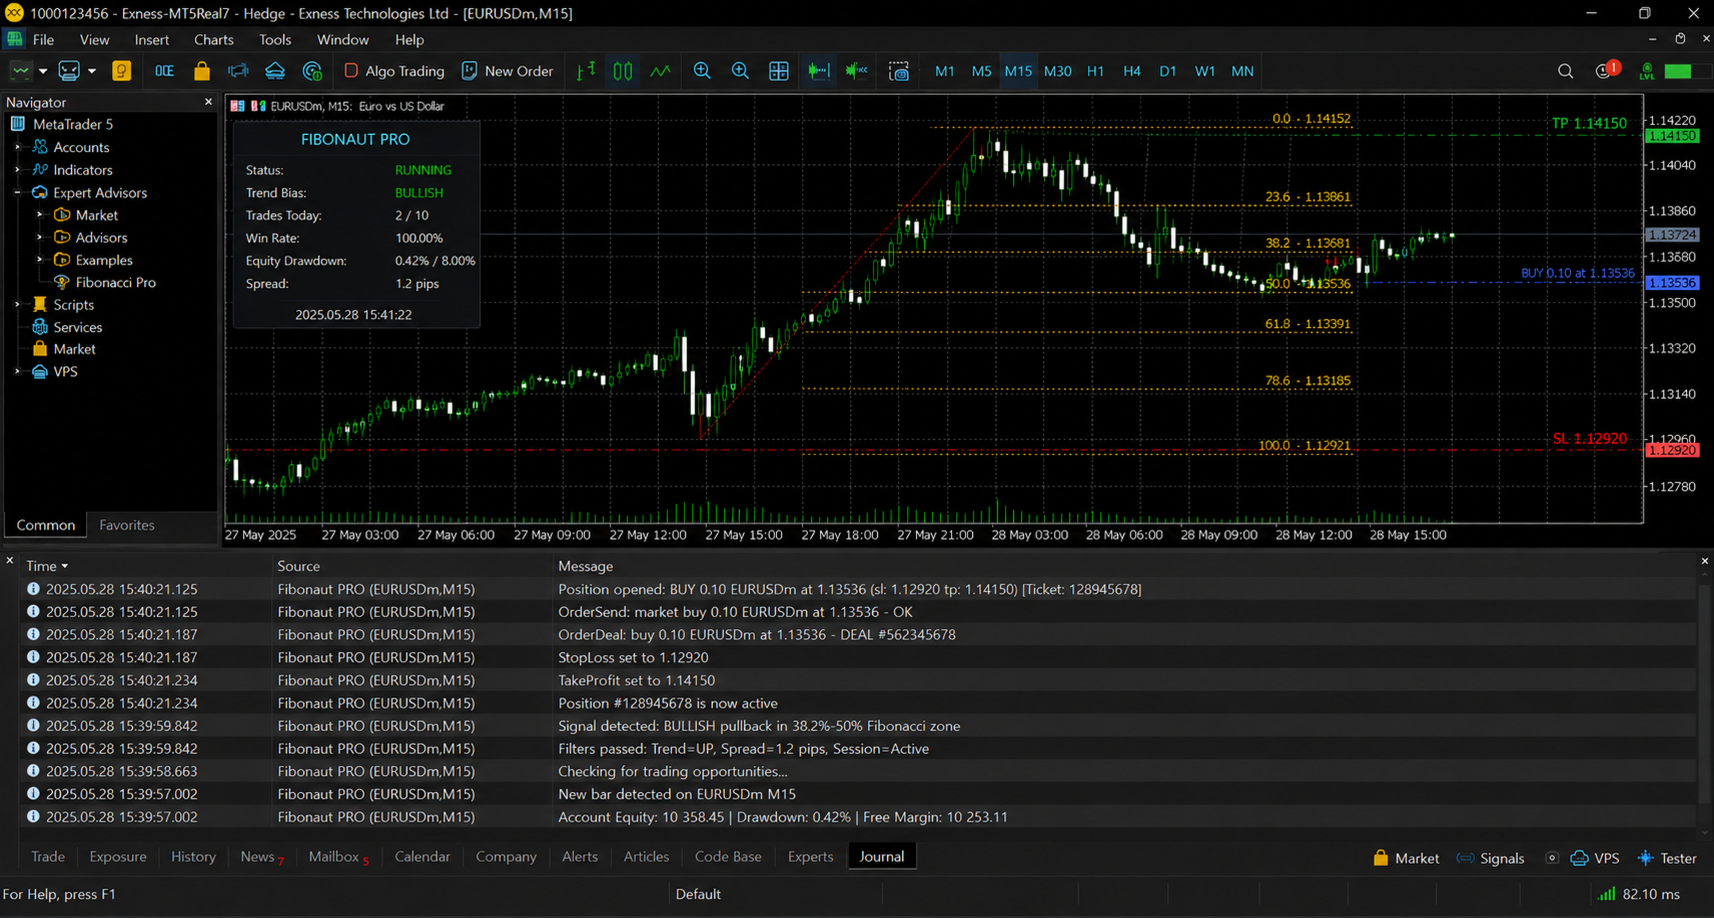
Task: Click the signals toolbar icon
Action: coord(238,71)
